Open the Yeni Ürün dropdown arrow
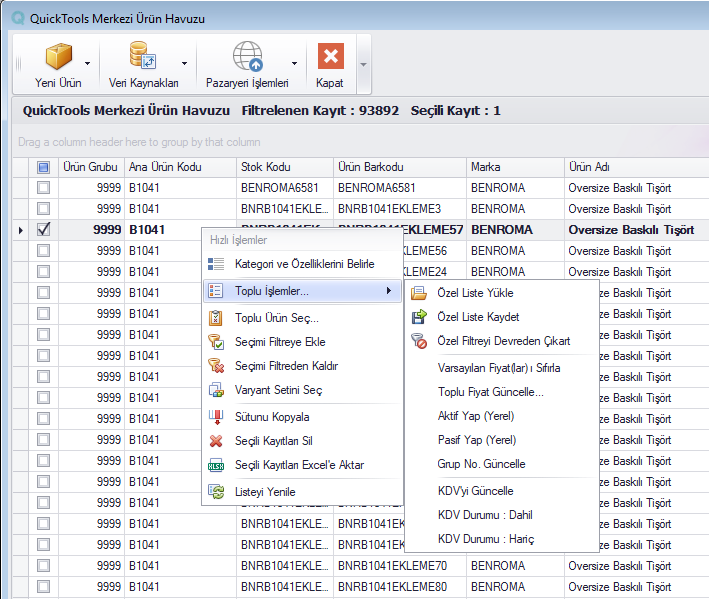 (x=87, y=64)
